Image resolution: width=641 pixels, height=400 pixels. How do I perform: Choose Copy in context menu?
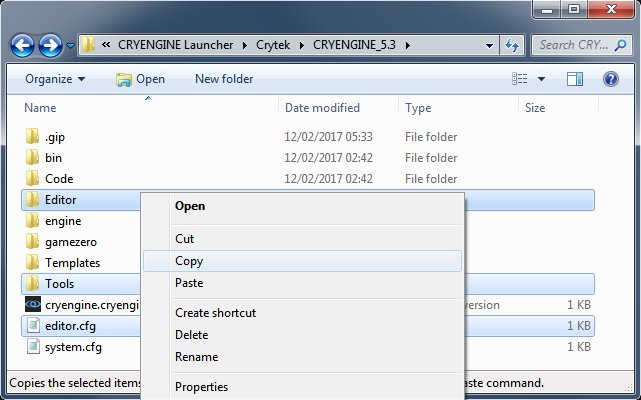click(302, 261)
